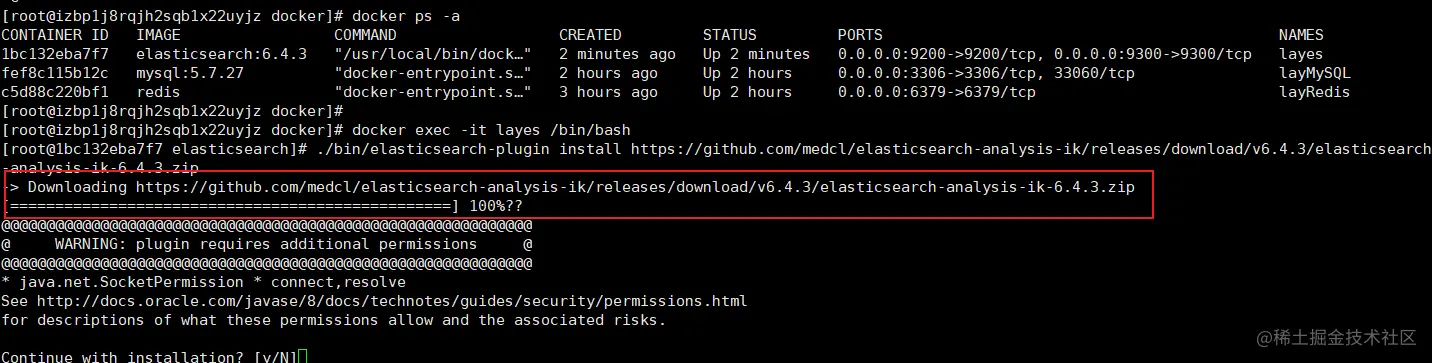Click the layRedis container name
This screenshot has height=363, width=1432.
pyautogui.click(x=1314, y=92)
